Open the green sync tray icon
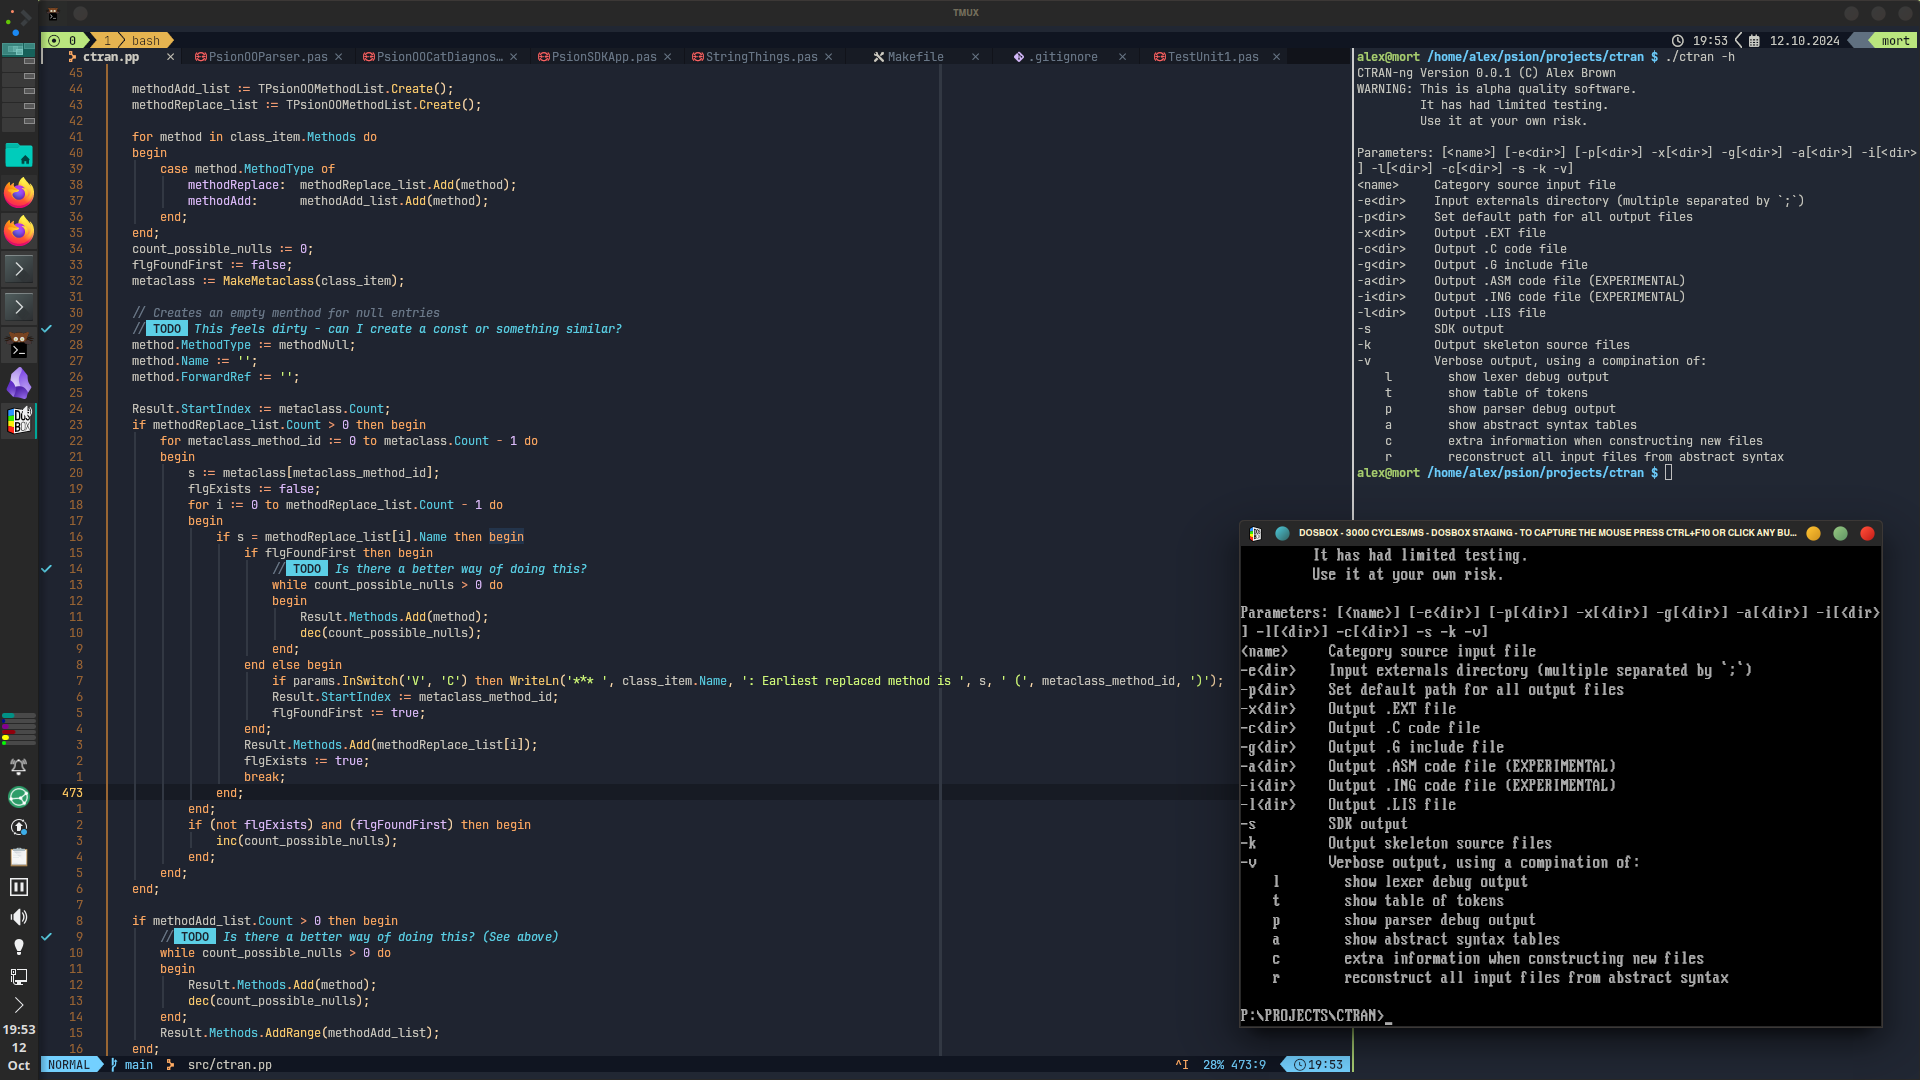This screenshot has width=1920, height=1080. (x=18, y=797)
